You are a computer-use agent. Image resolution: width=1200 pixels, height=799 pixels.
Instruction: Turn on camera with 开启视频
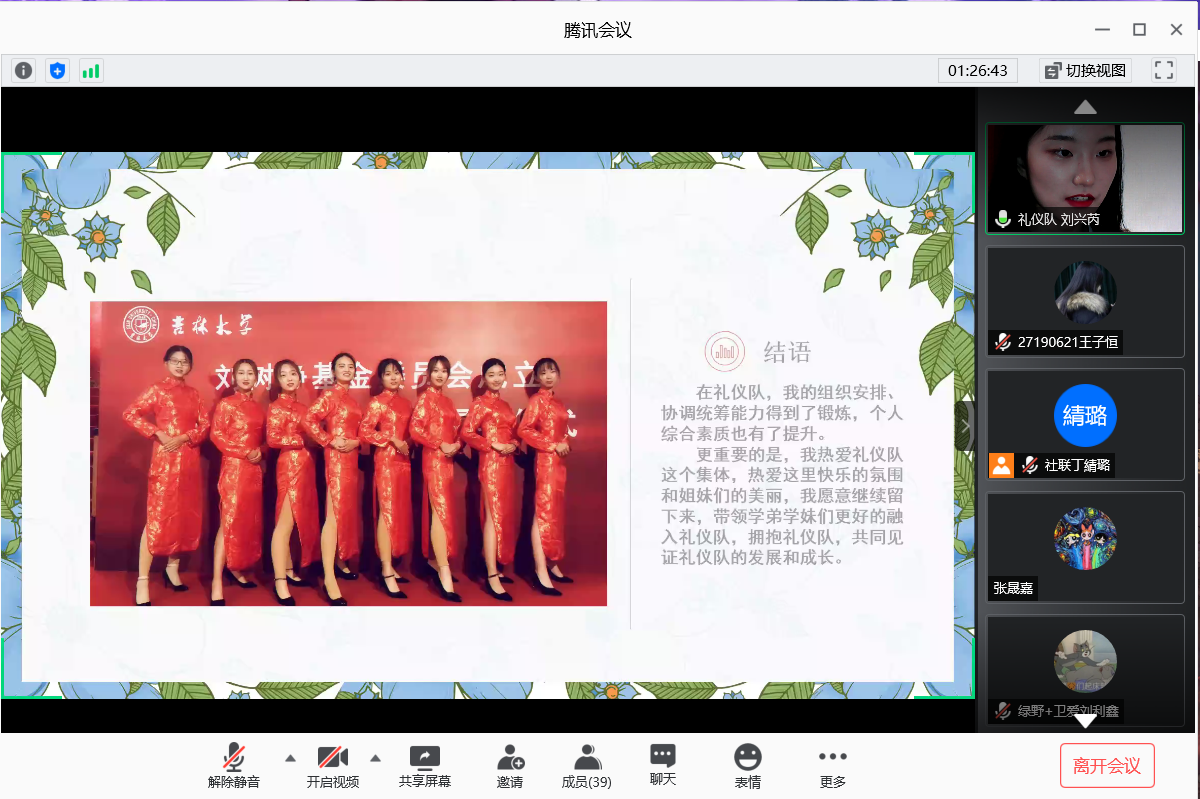click(x=332, y=766)
